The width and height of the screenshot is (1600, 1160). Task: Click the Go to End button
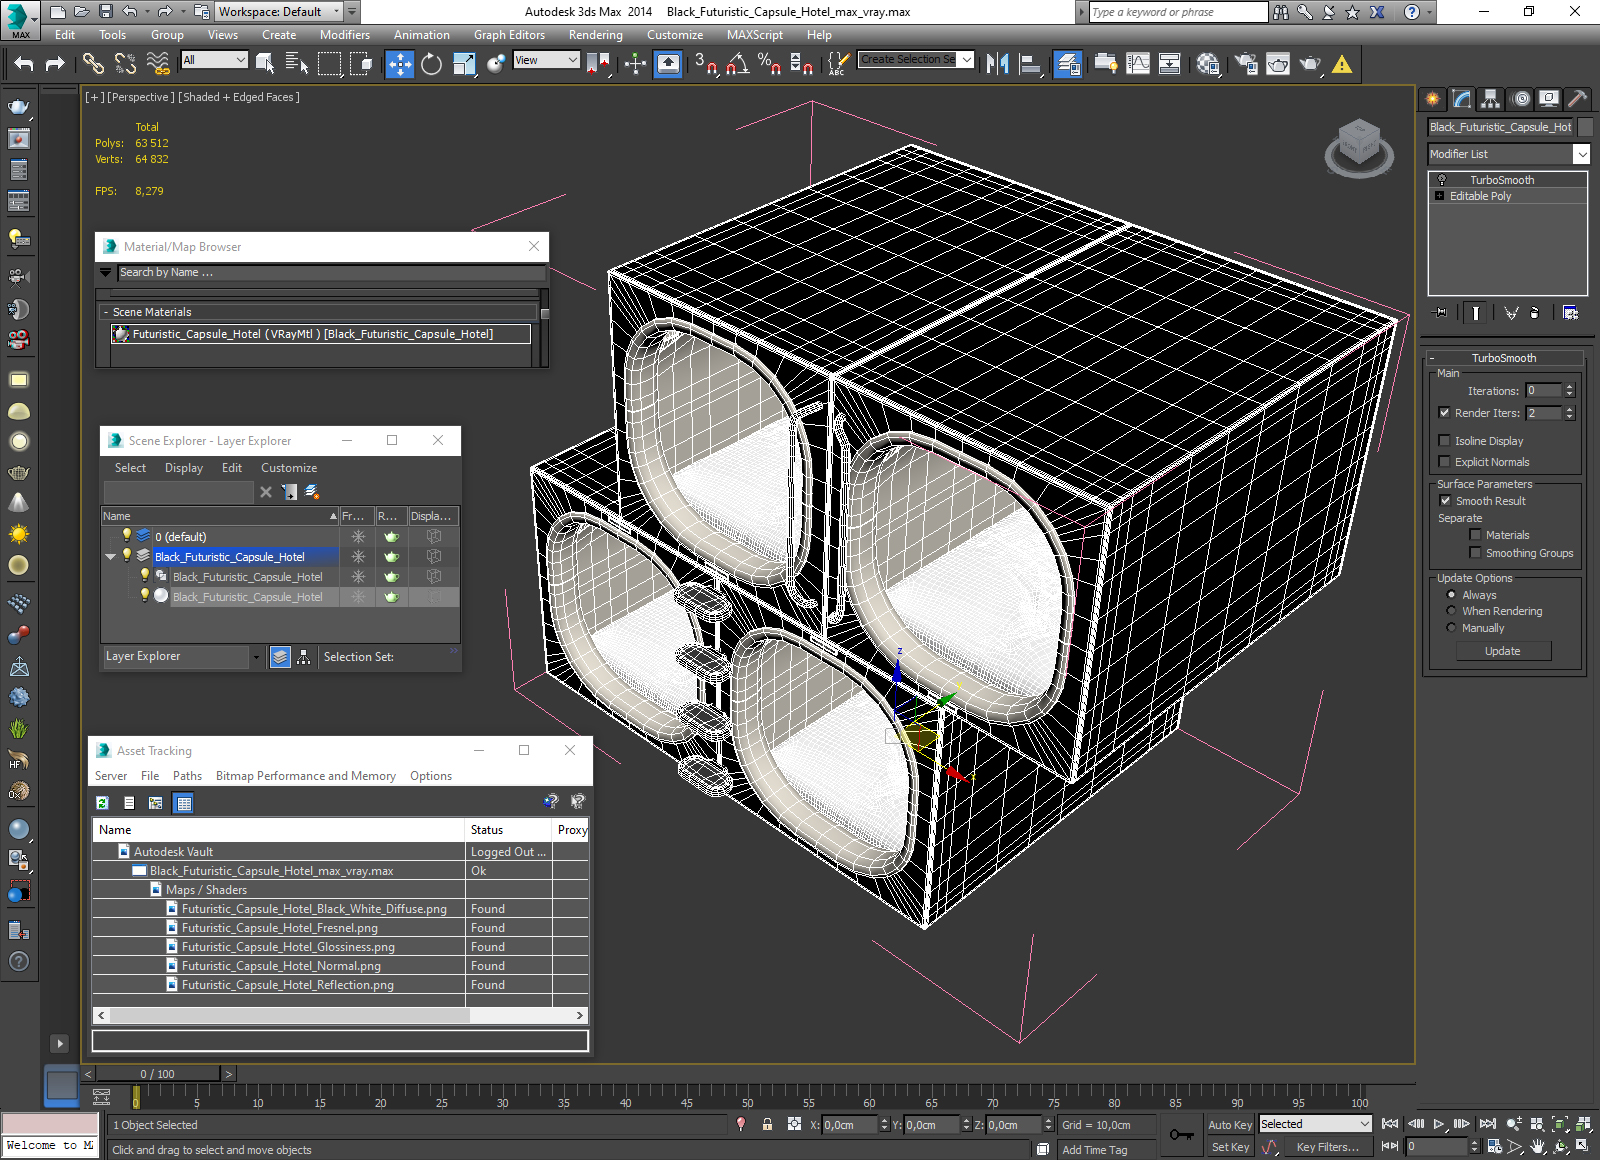click(1488, 1124)
